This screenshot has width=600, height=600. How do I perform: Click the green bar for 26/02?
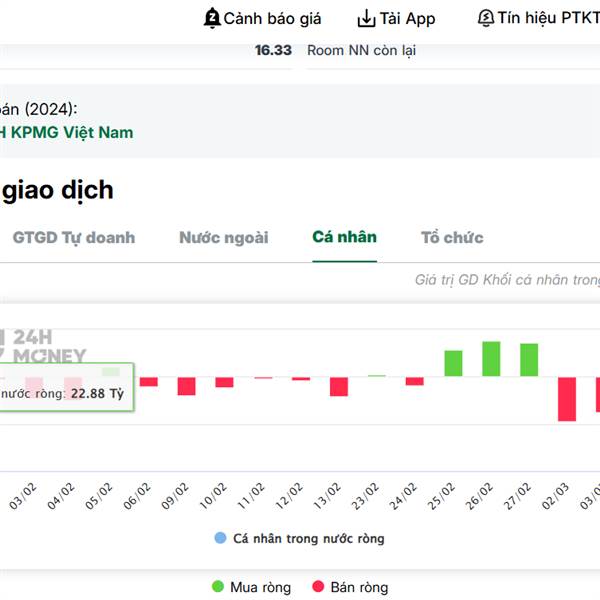coord(491,359)
